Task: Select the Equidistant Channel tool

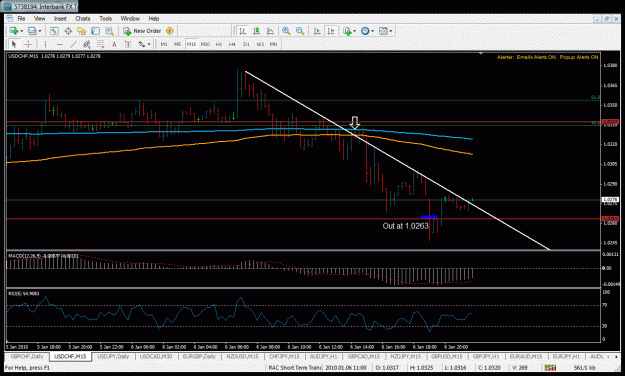Action: [86, 44]
